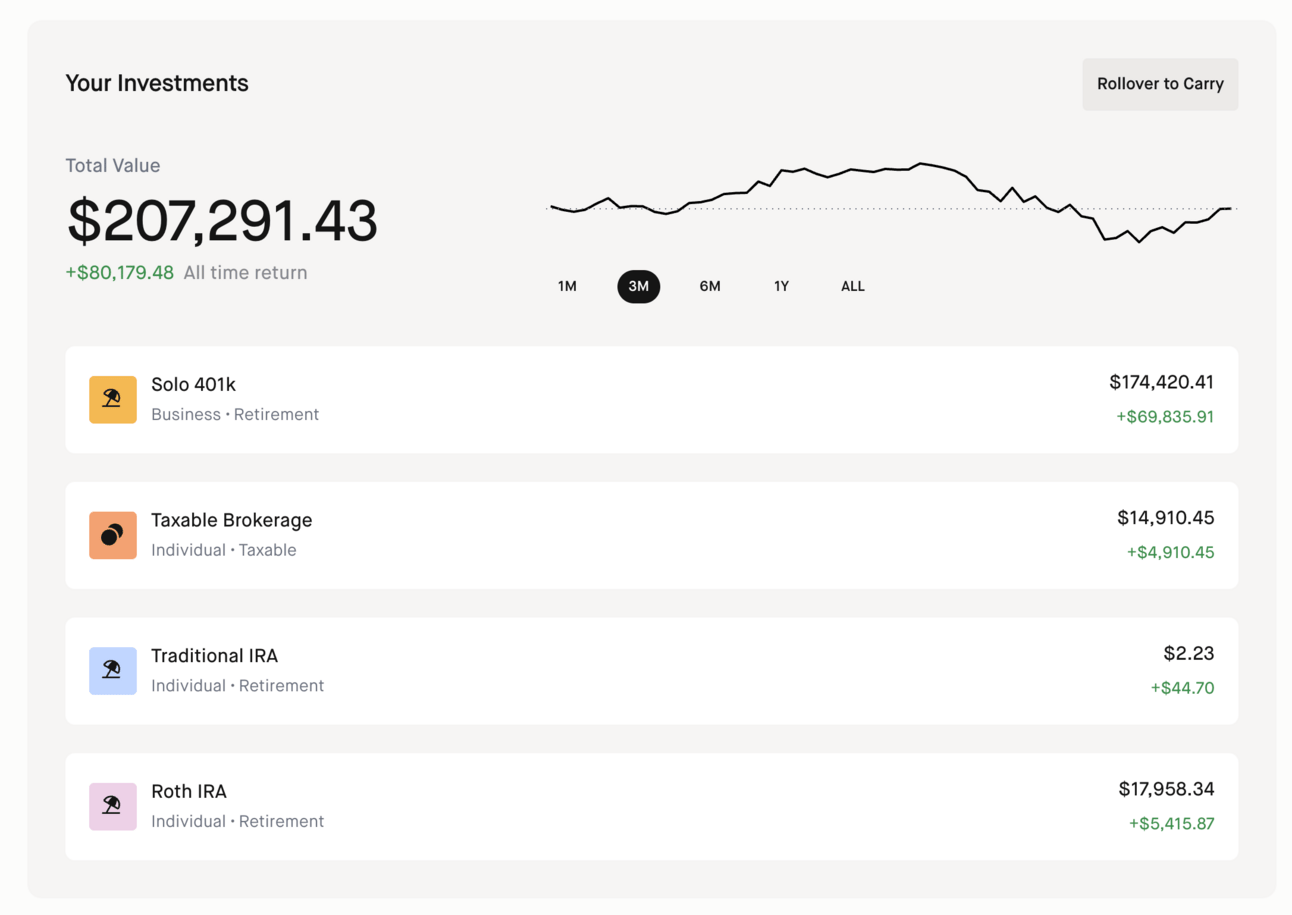This screenshot has height=915, width=1292.
Task: Click the total value $207,291.43
Action: [x=222, y=221]
